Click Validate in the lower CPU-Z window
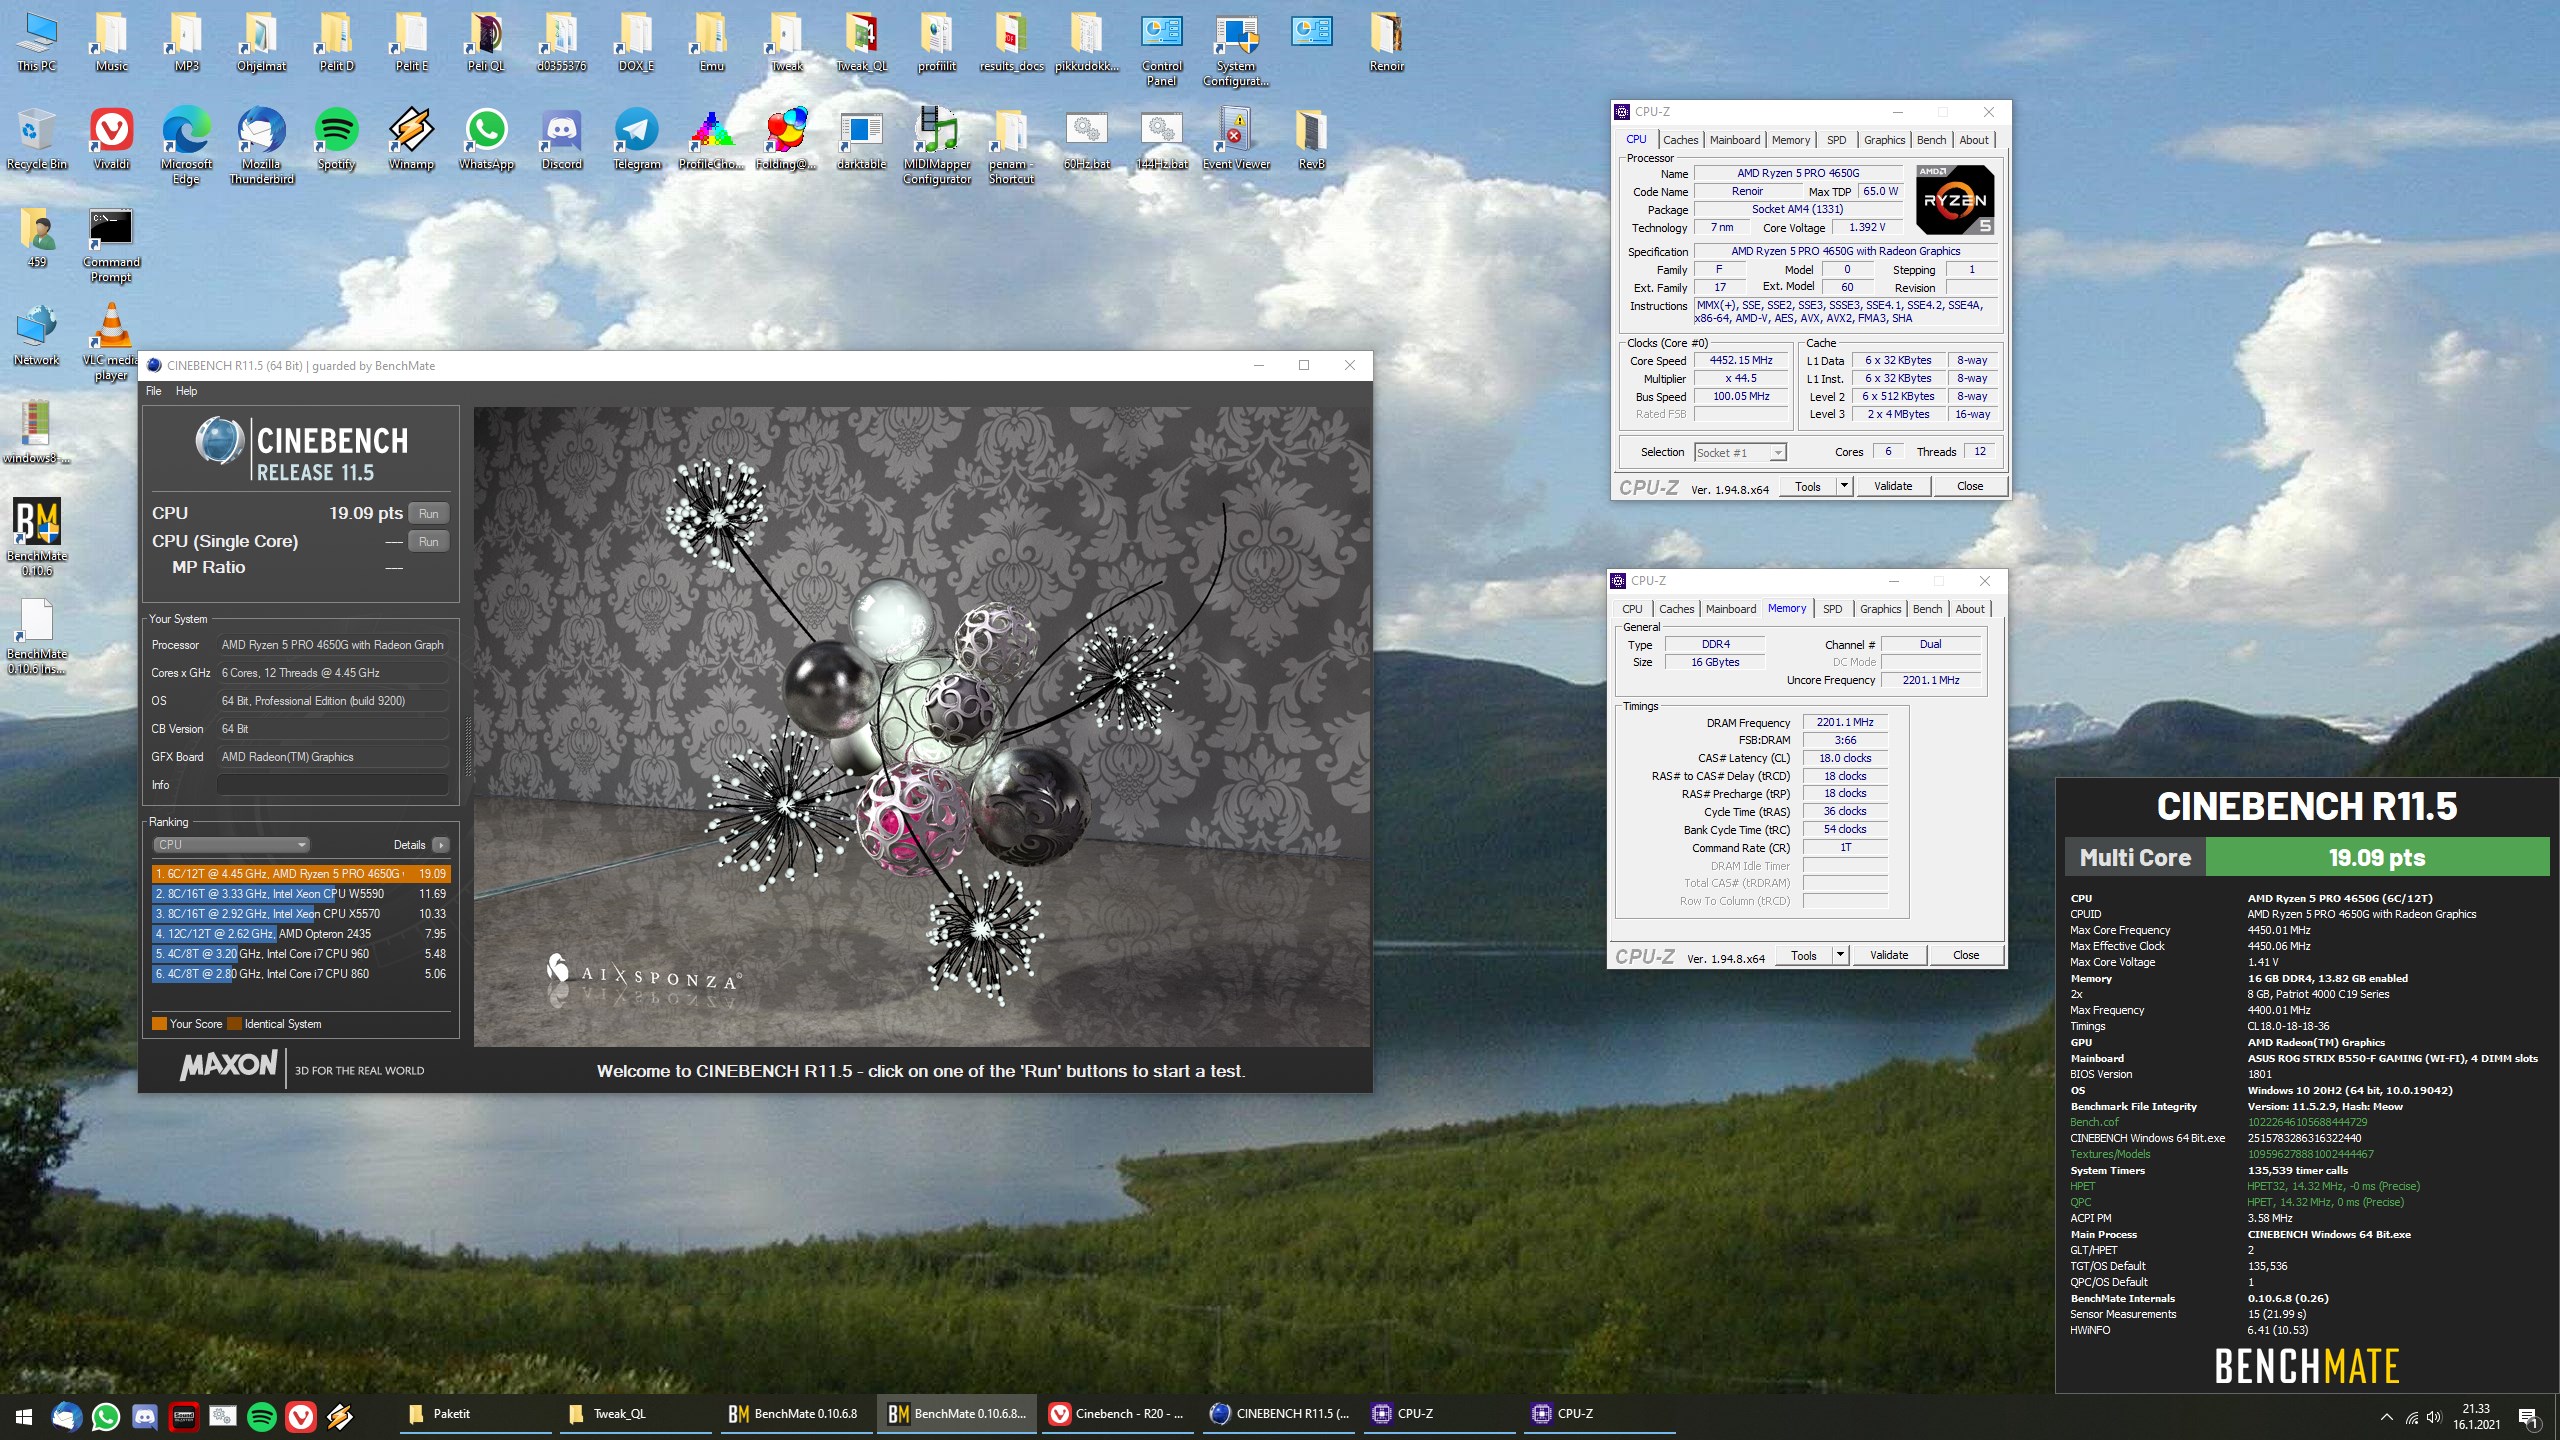Viewport: 2560px width, 1440px height. click(x=1888, y=955)
